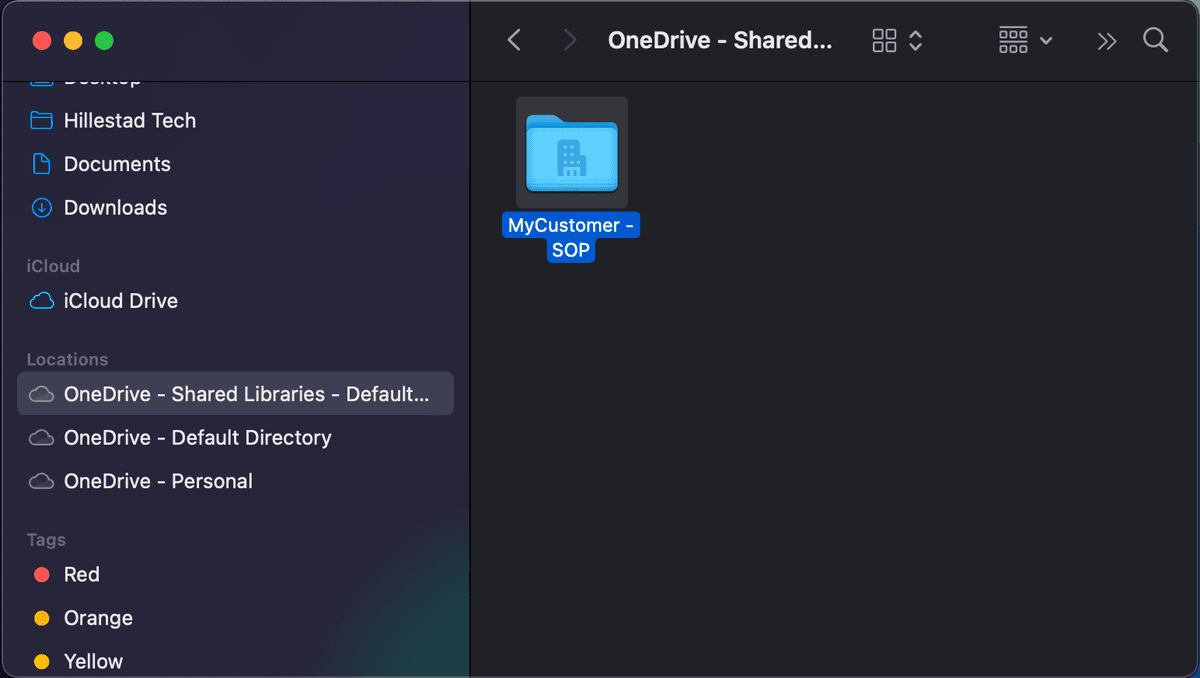
Task: Open OneDrive - Personal location
Action: point(158,481)
